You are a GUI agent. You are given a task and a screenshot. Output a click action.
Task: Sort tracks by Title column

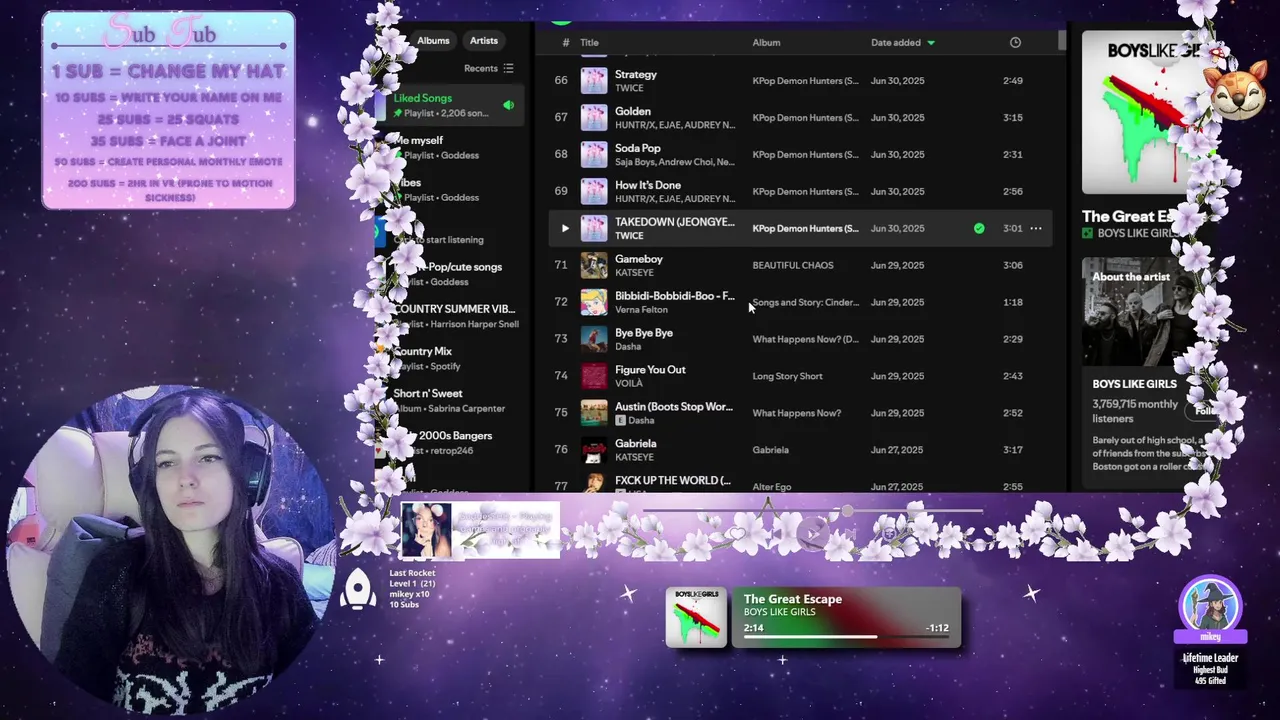click(x=589, y=43)
